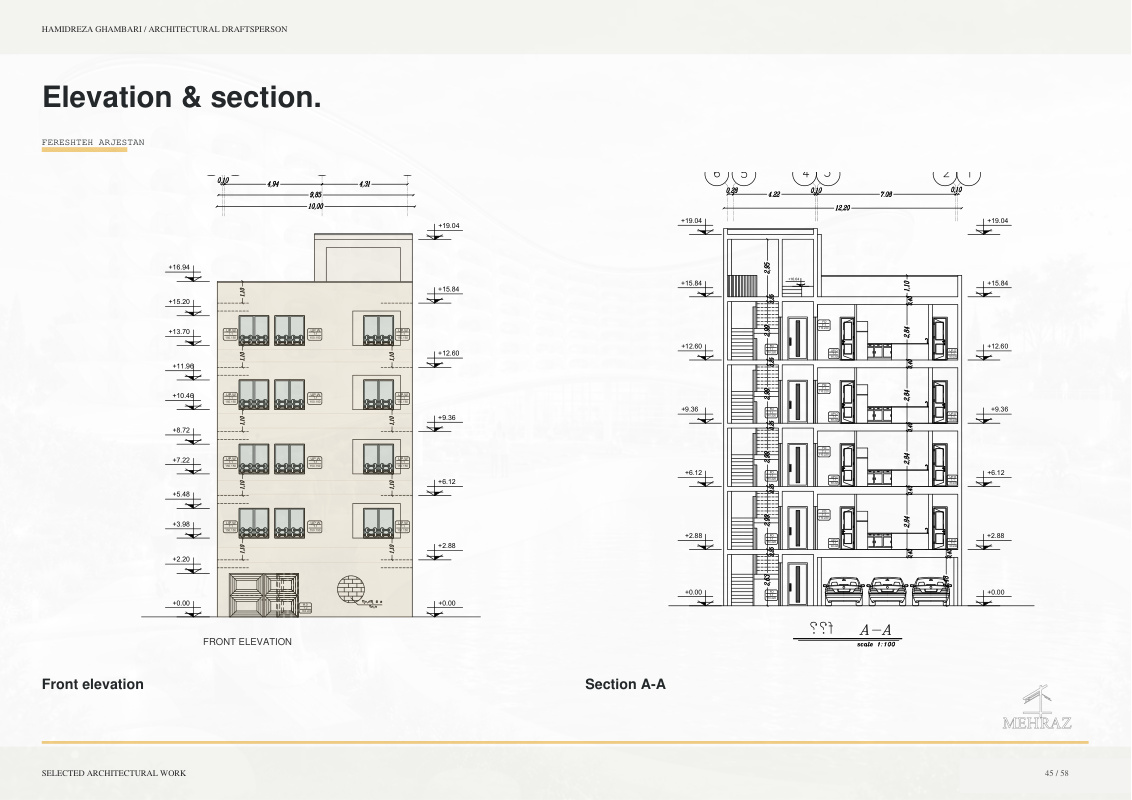
Task: Select the "FERESHTEH ARJESTAN" project name
Action: point(93,142)
